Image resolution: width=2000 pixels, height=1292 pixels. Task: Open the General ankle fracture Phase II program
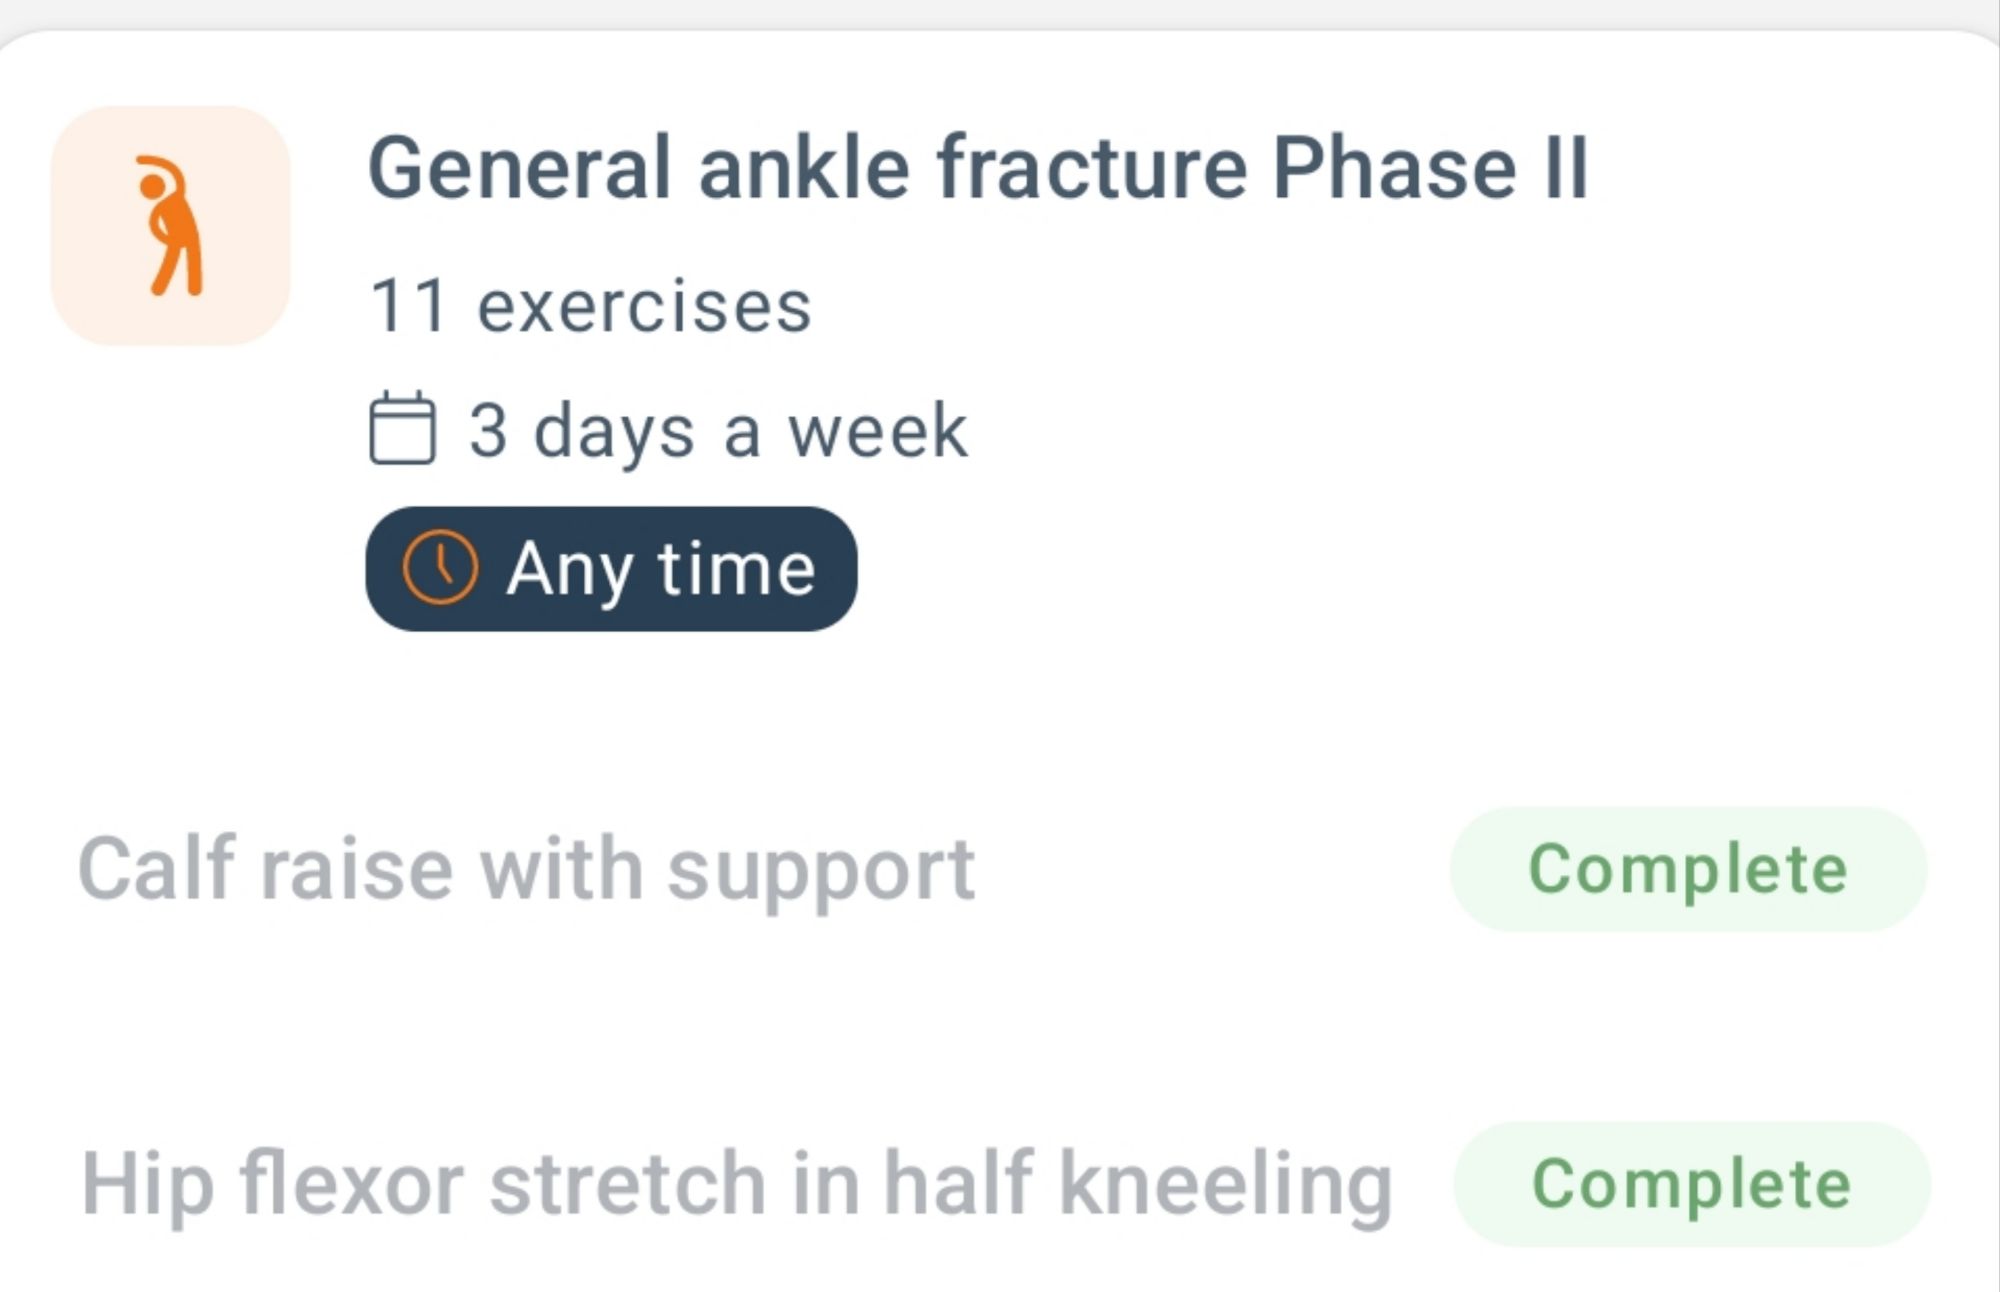click(x=978, y=168)
